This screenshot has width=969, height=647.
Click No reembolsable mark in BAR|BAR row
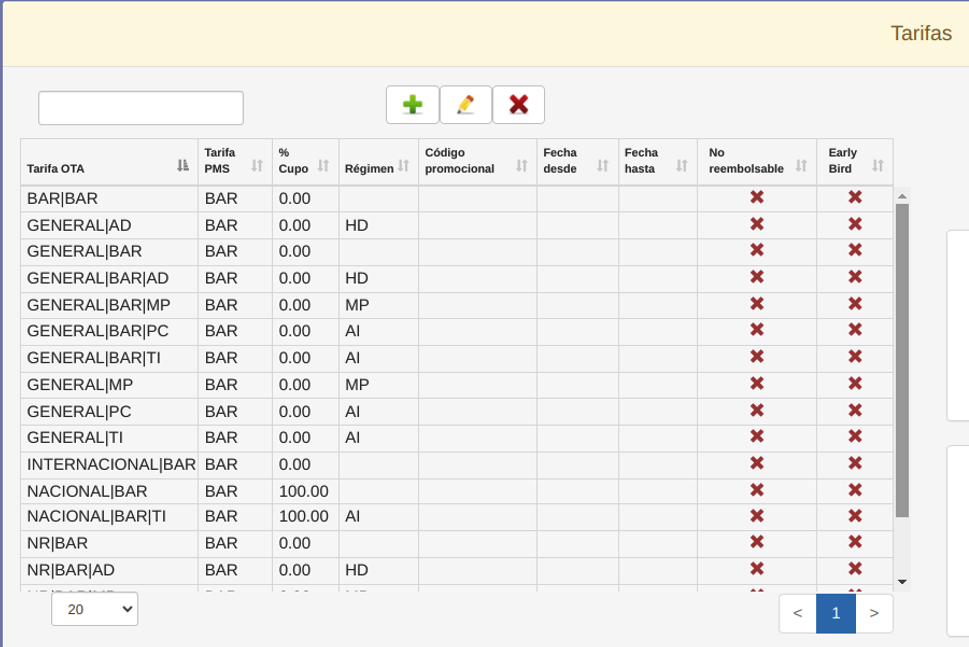coord(757,197)
